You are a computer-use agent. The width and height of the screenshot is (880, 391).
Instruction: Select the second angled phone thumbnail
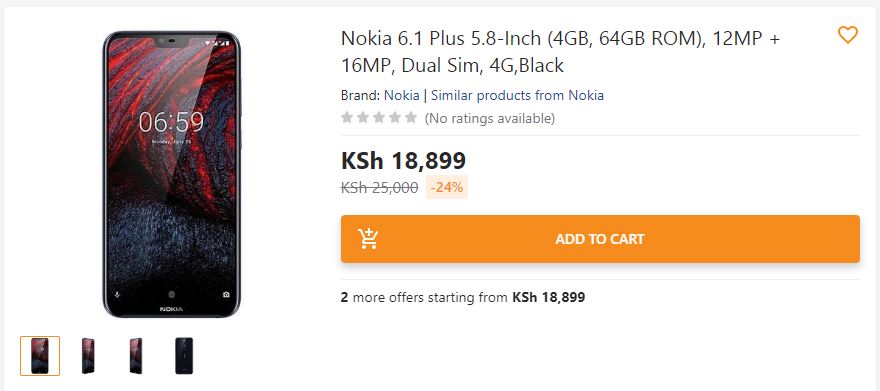pyautogui.click(x=88, y=356)
